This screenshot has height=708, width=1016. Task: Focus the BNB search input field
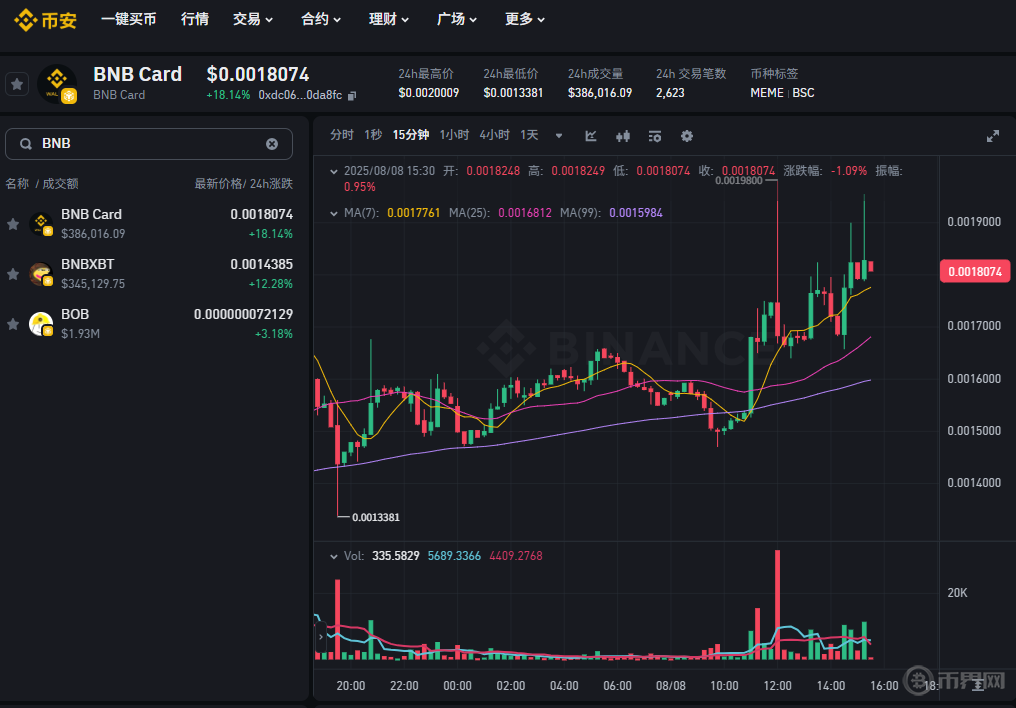click(x=149, y=144)
